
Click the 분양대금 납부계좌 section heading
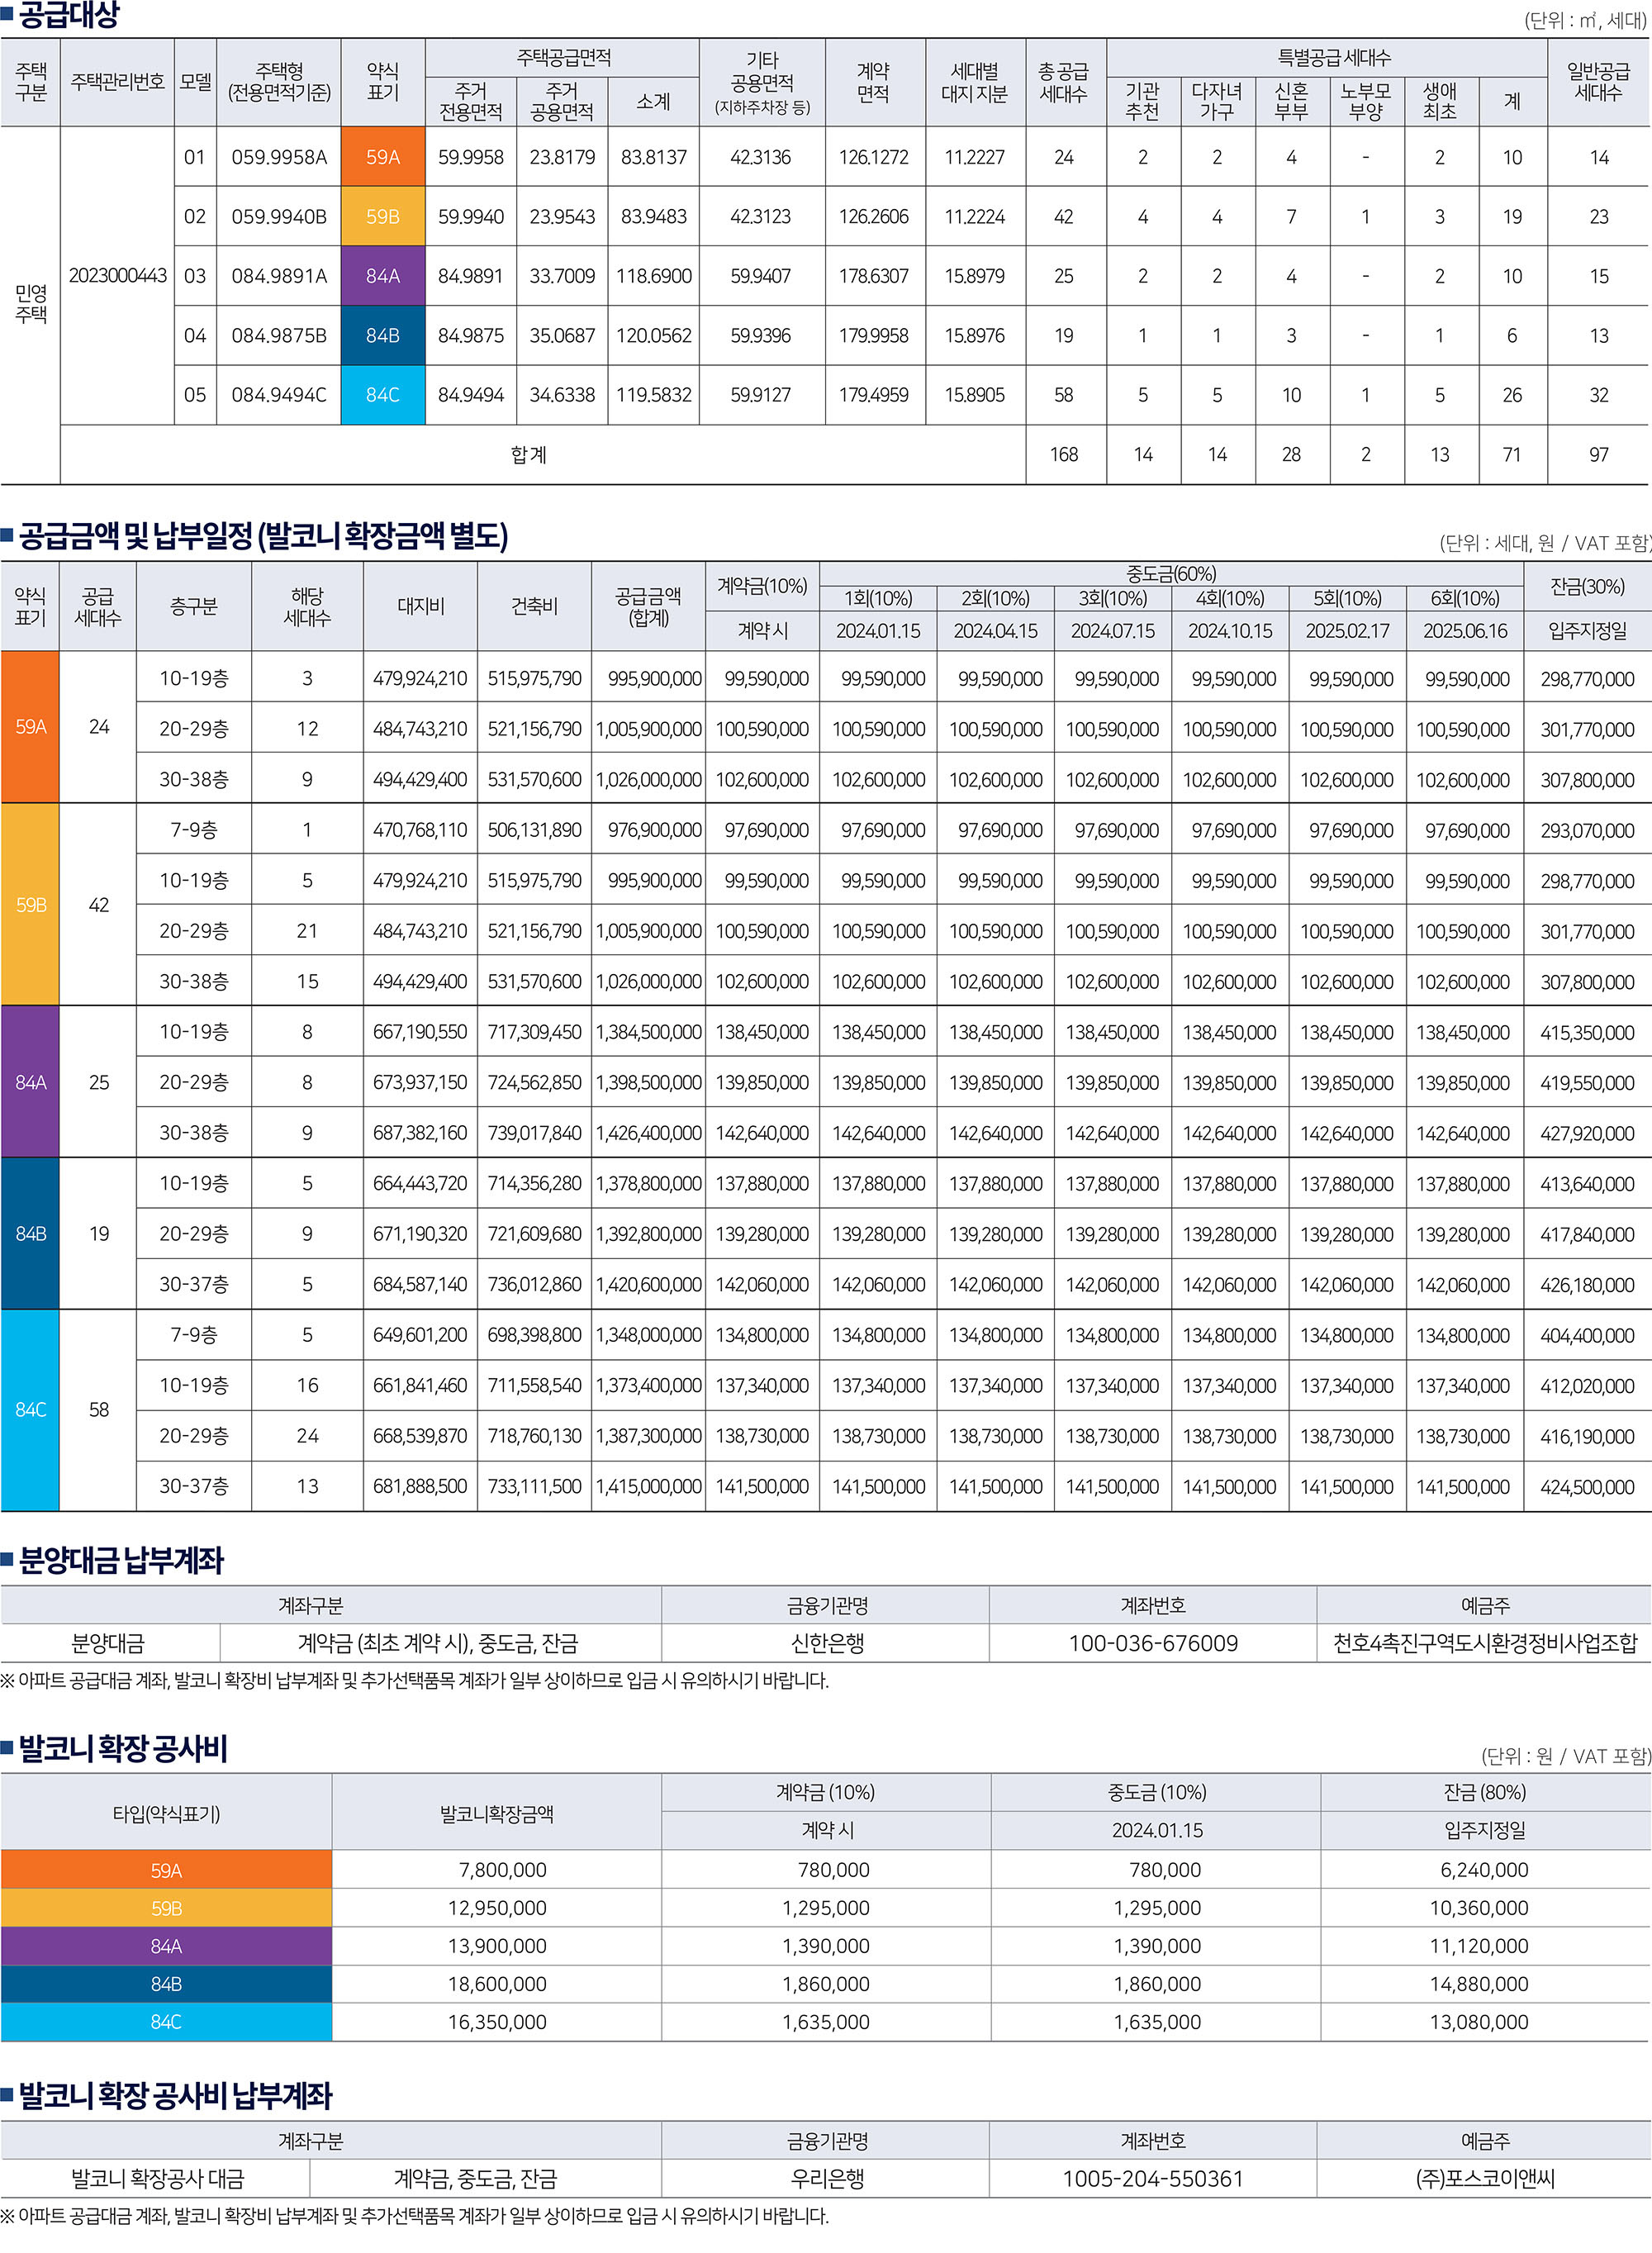tap(121, 1560)
